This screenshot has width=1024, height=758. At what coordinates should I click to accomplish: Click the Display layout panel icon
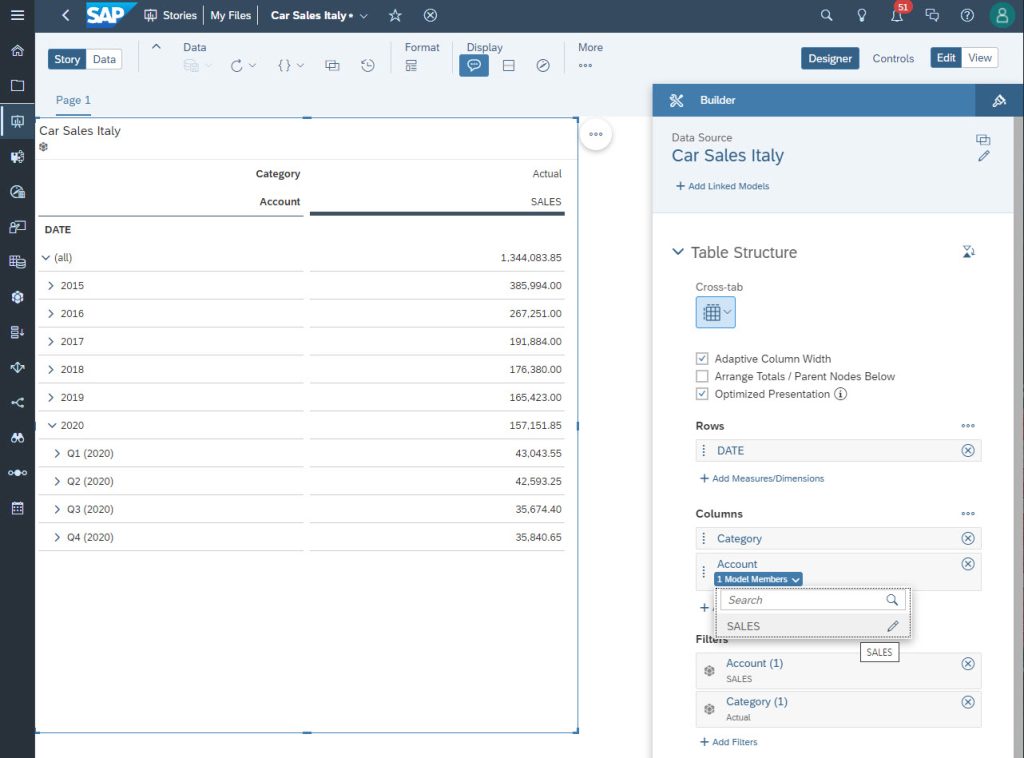pyautogui.click(x=509, y=65)
